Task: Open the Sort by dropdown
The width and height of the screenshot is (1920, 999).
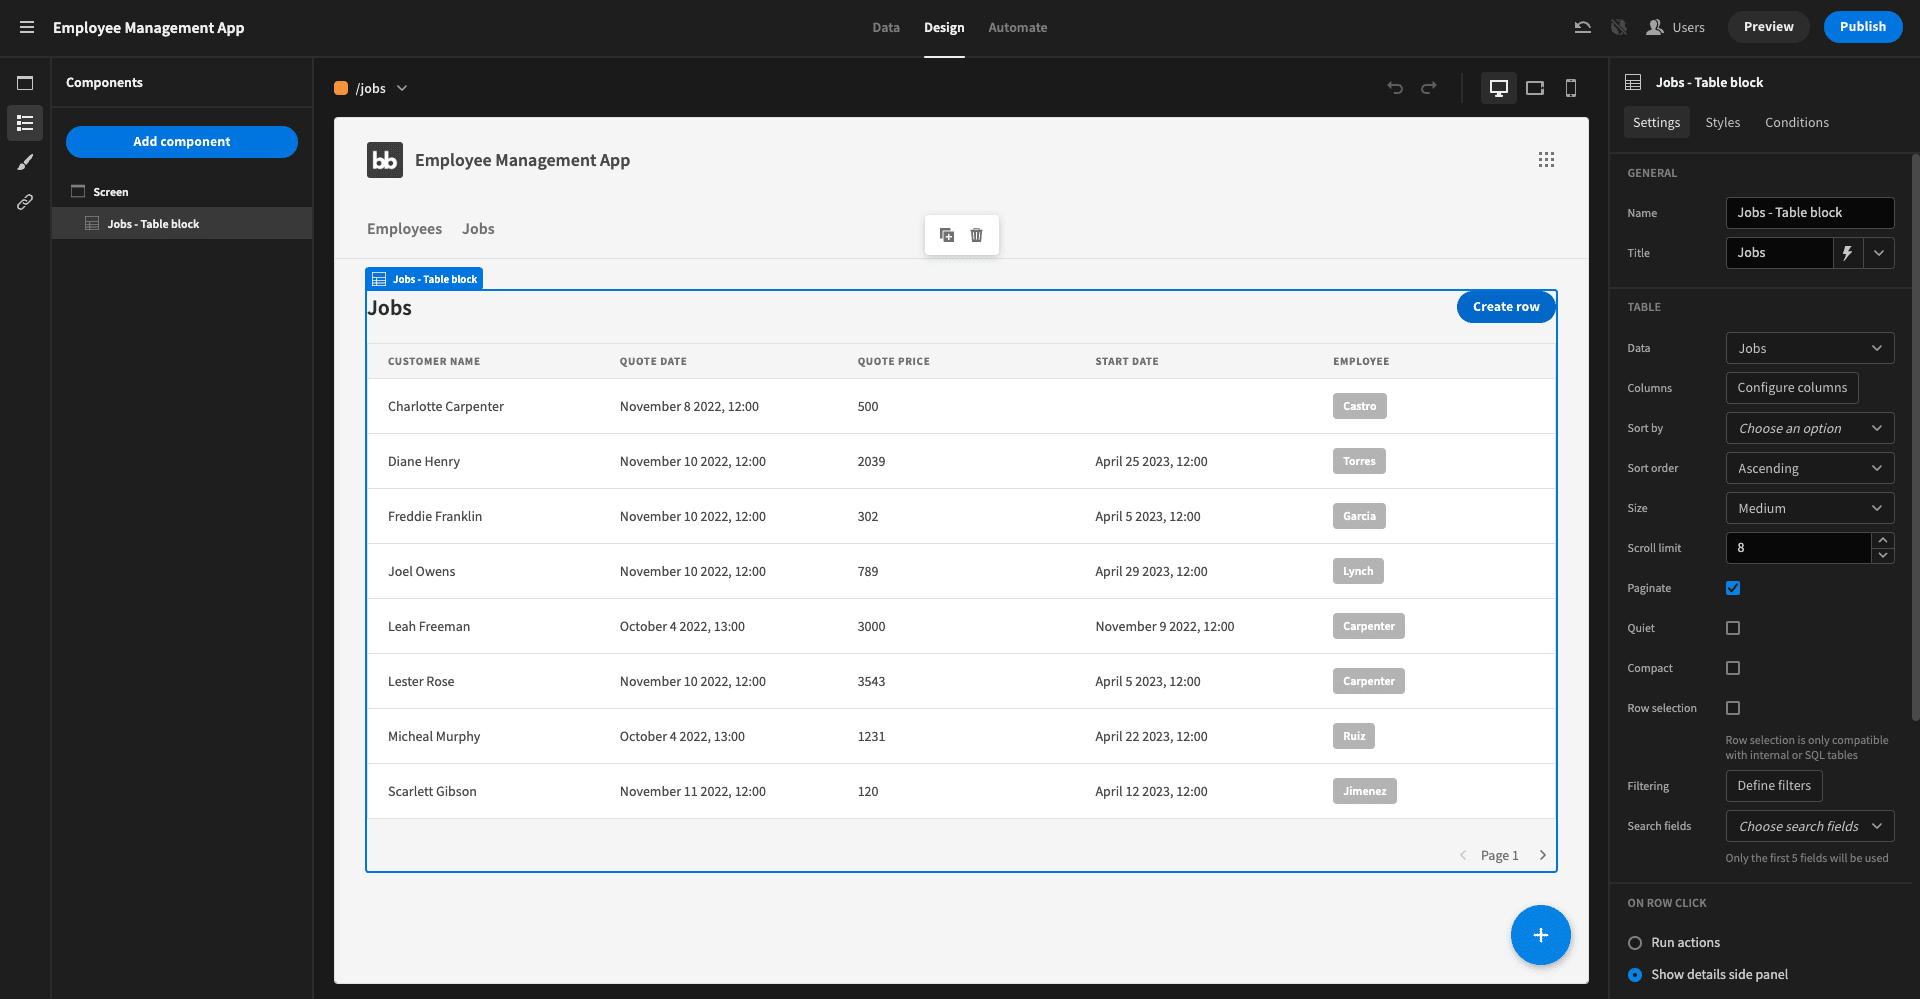Action: (x=1810, y=428)
